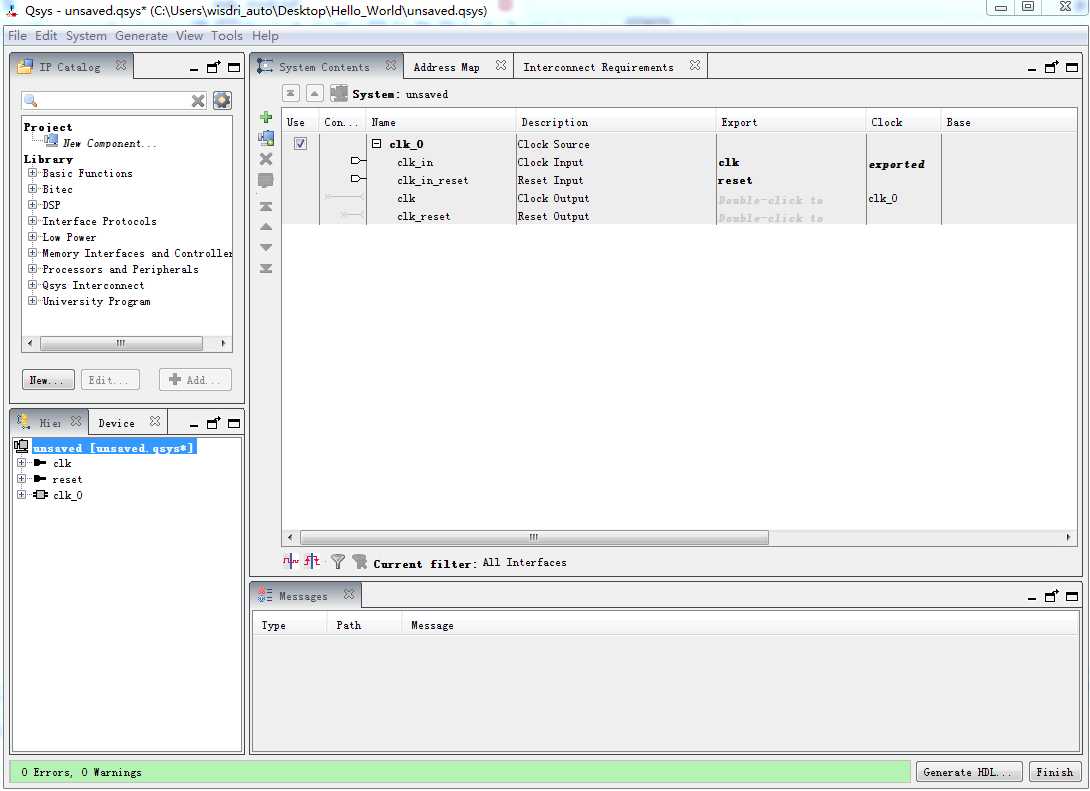Viewport: 1090px width, 791px height.
Task: Close the Device tab
Action: click(x=155, y=421)
